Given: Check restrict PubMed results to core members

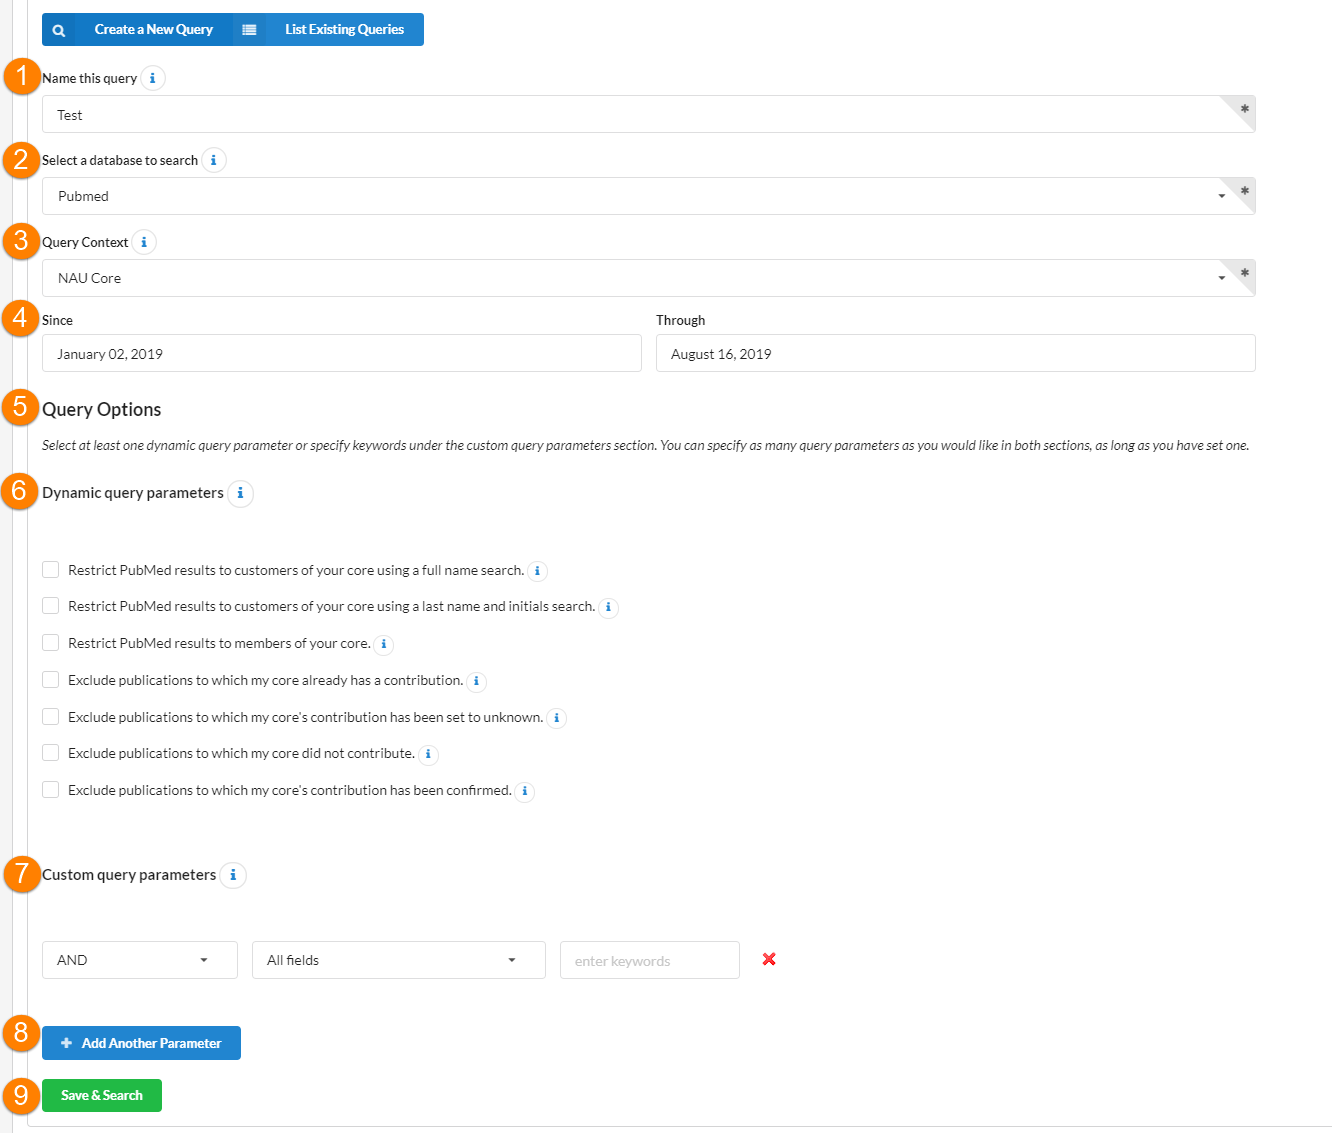Looking at the screenshot, I should [x=51, y=643].
